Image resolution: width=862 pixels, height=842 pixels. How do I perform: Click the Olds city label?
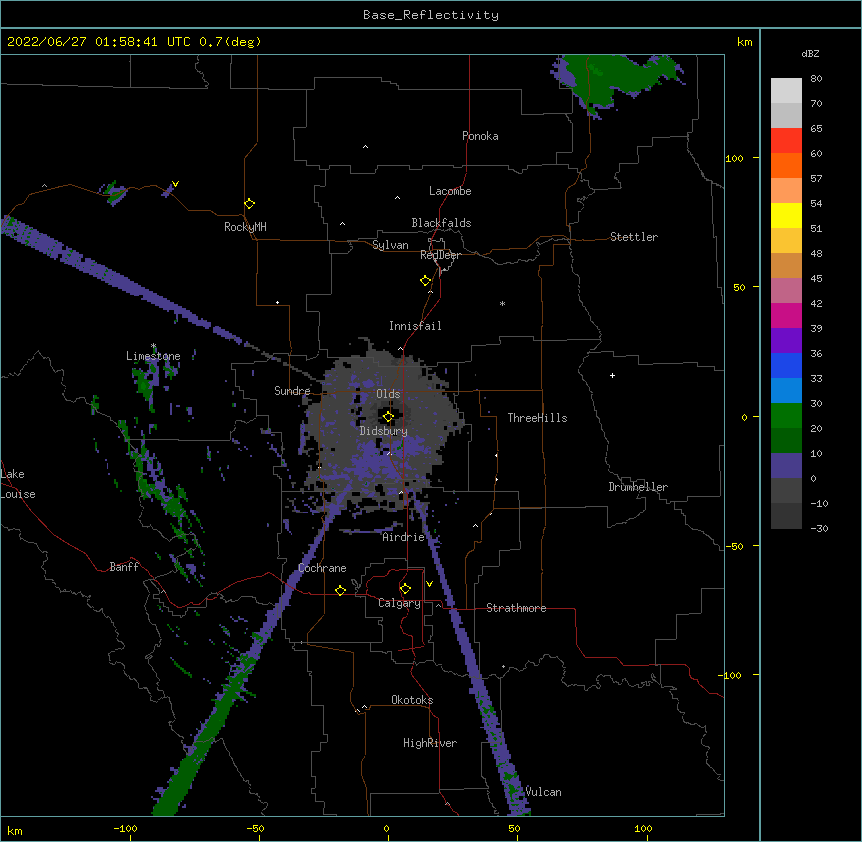click(x=388, y=394)
